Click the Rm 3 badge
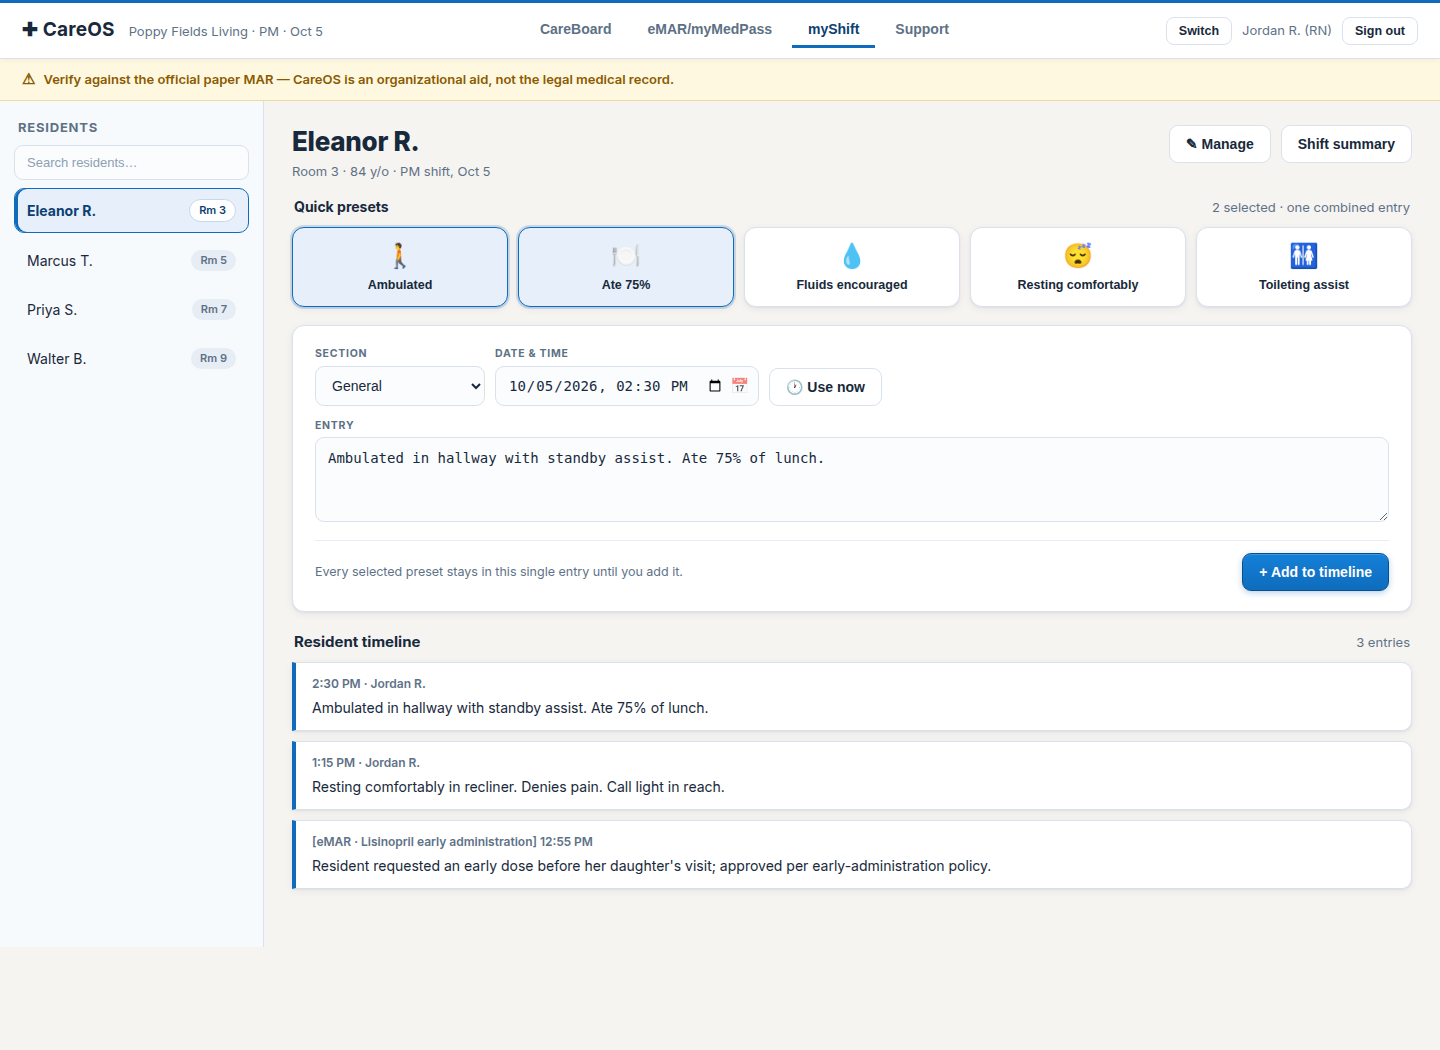The width and height of the screenshot is (1440, 1050). (x=212, y=211)
